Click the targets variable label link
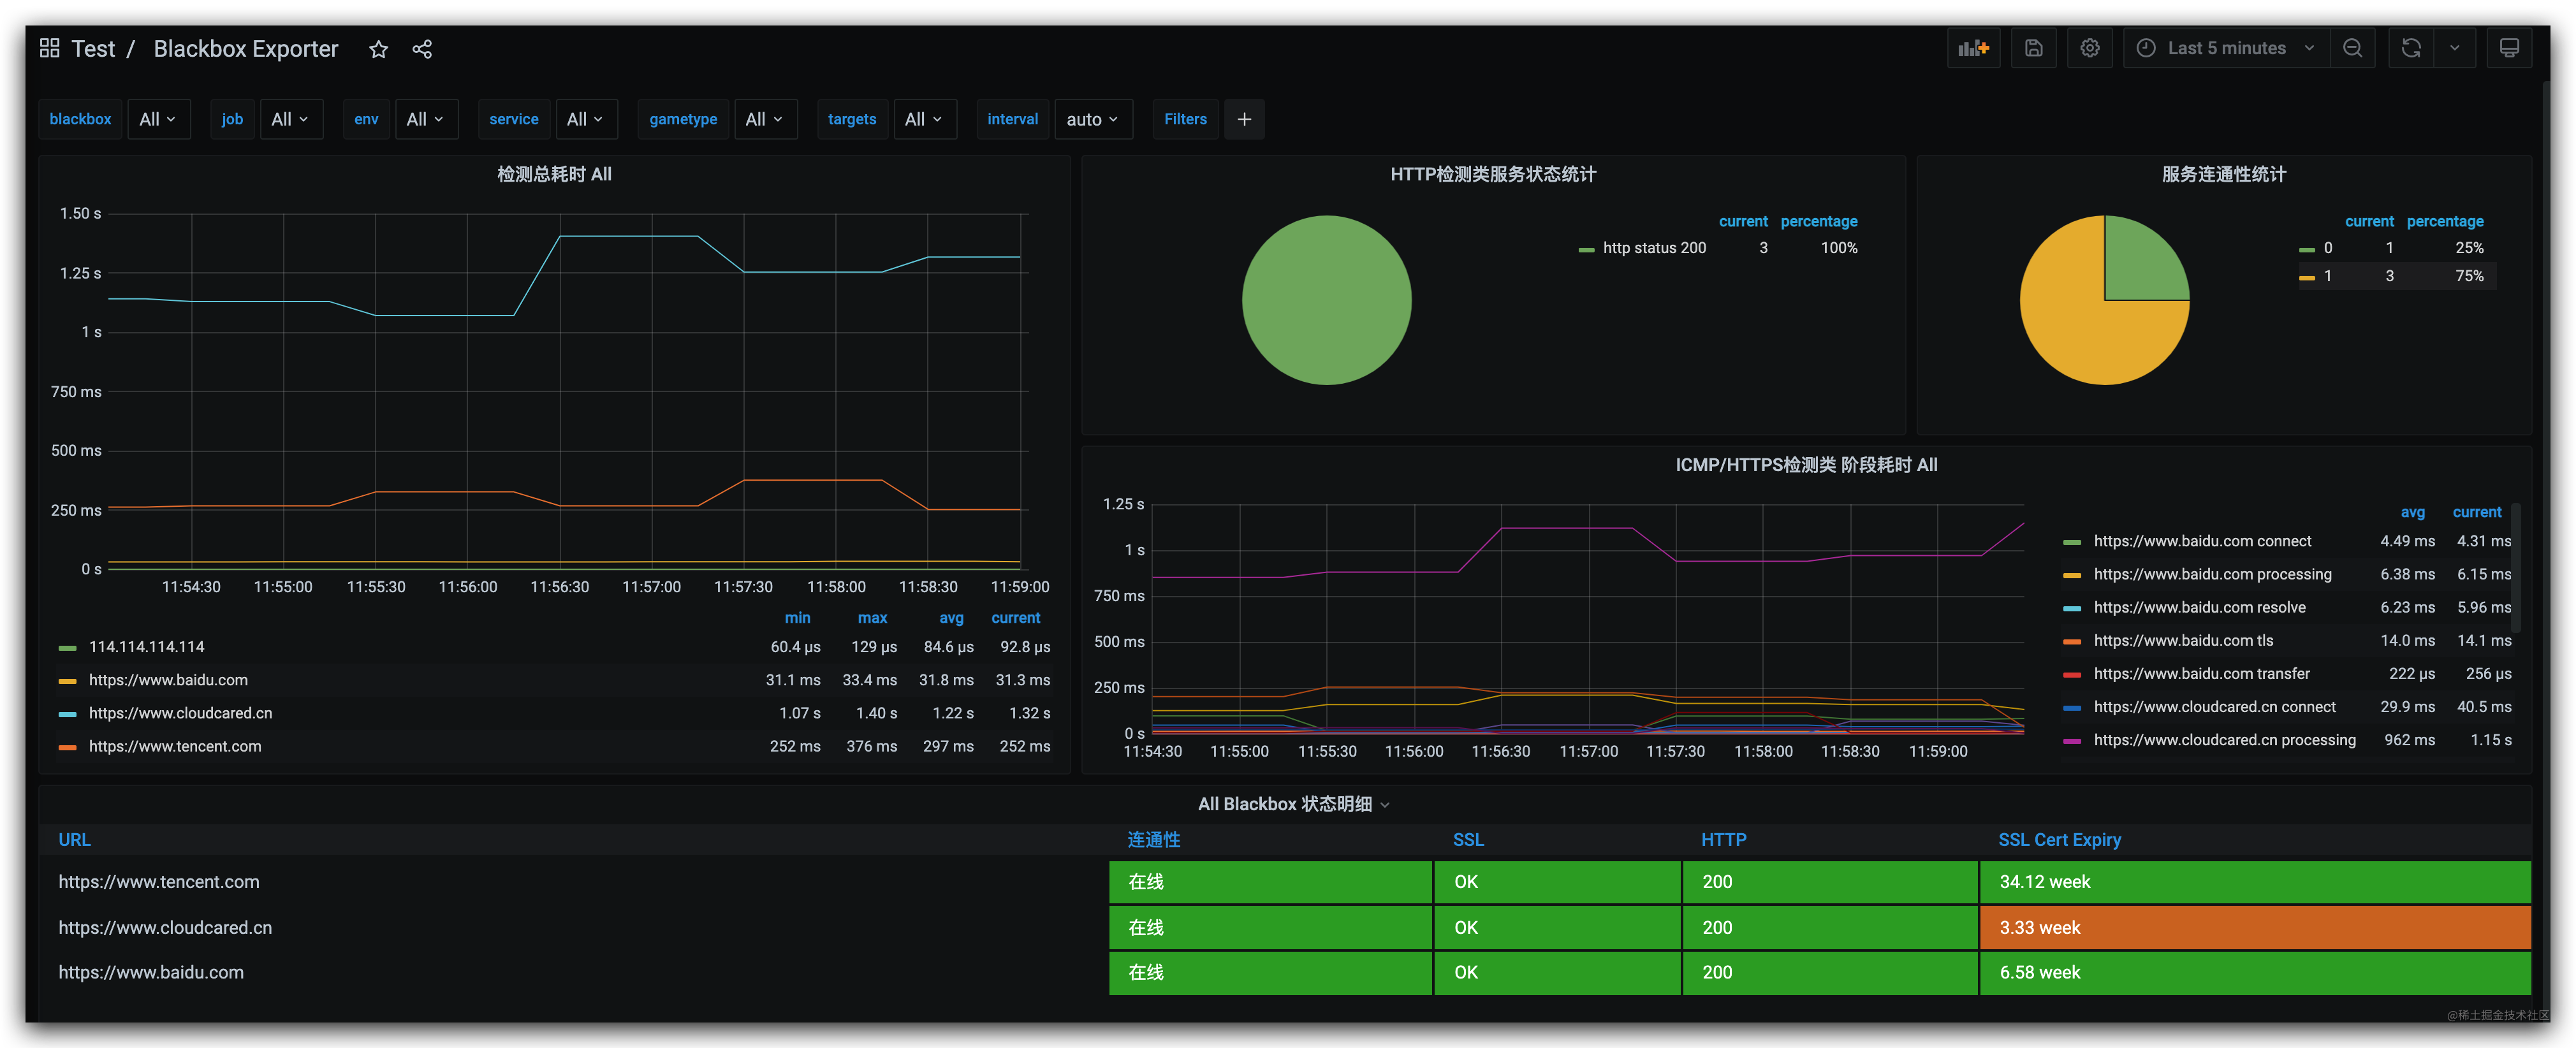Screen dimensions: 2576x1048 pos(852,119)
